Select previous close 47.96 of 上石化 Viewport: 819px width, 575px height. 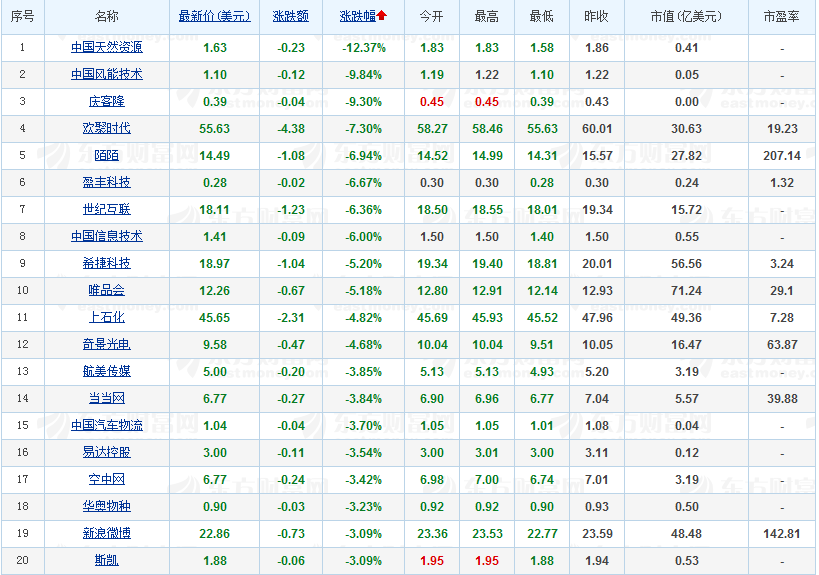tap(597, 318)
